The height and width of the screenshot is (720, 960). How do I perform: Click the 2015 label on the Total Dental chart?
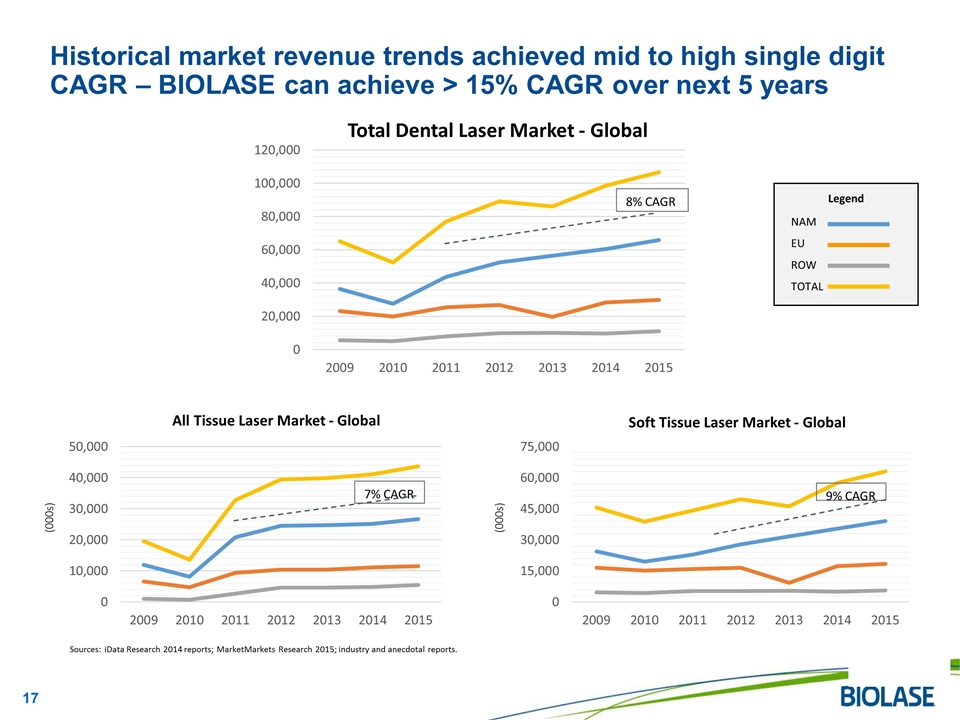(x=658, y=368)
